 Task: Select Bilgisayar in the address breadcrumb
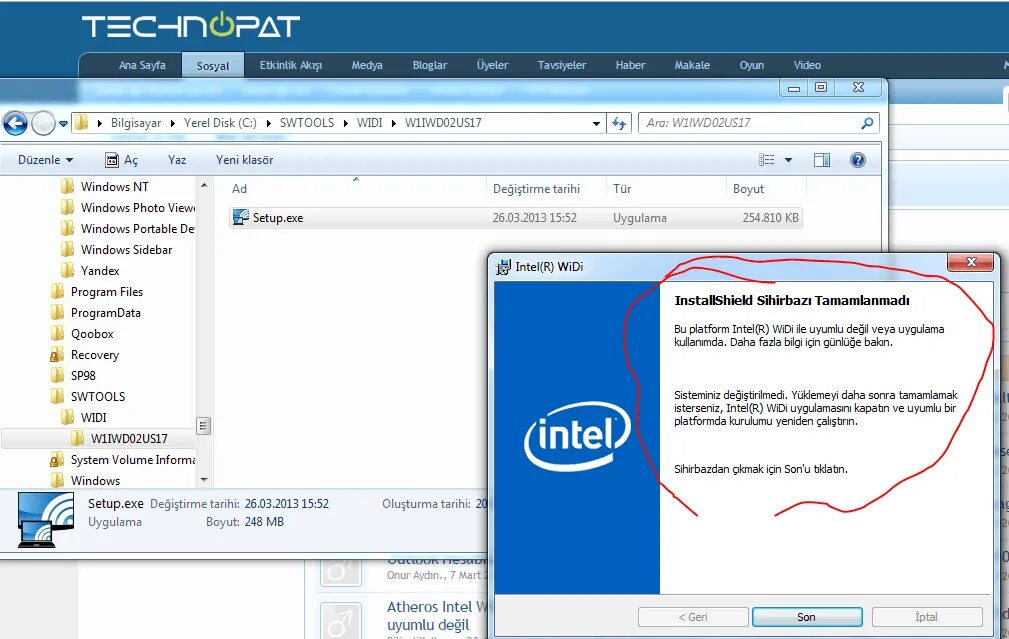coord(136,123)
